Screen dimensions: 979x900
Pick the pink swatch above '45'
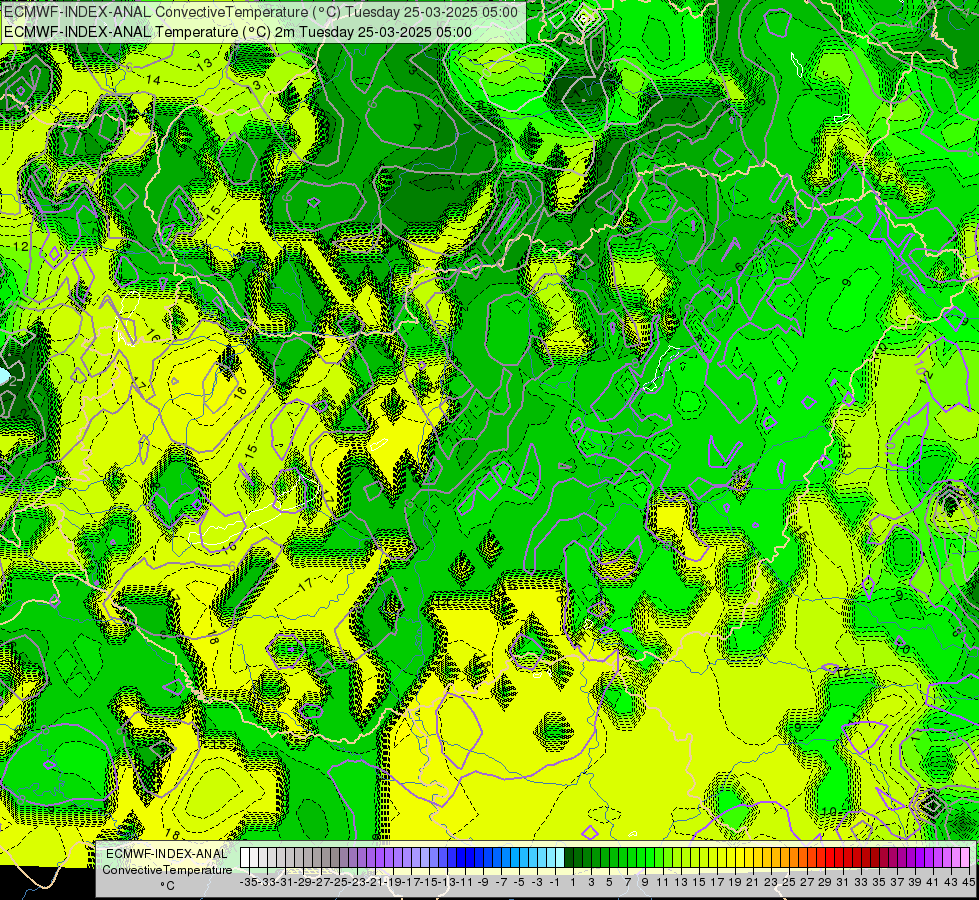click(x=965, y=858)
